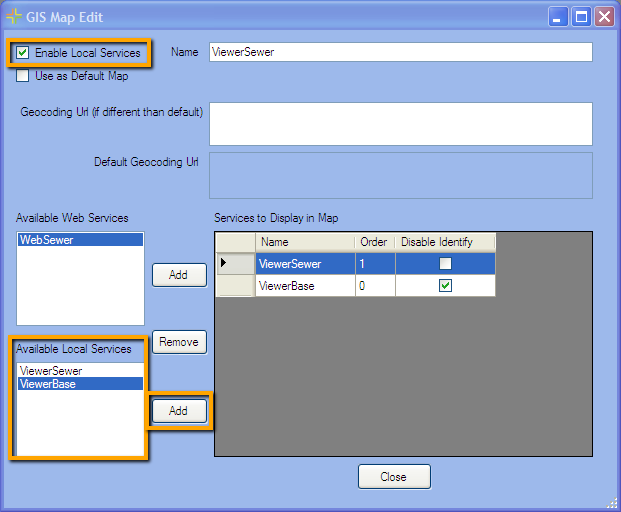Close the GIS Map Edit window
This screenshot has height=512, width=621.
(x=604, y=17)
